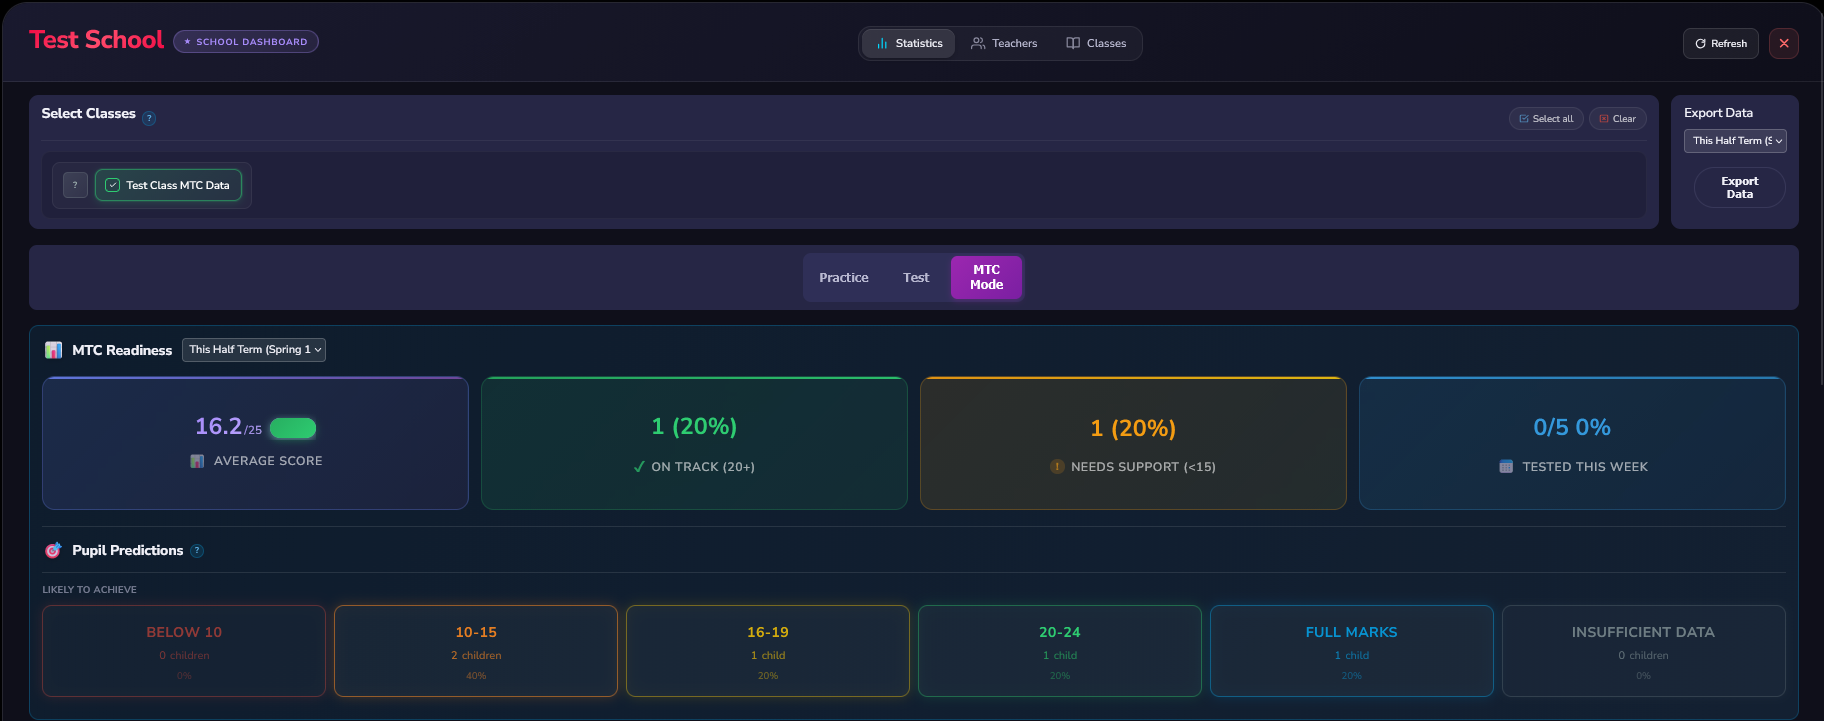Screen dimensions: 1824x721
Task: Click the red close X button
Action: point(1784,43)
